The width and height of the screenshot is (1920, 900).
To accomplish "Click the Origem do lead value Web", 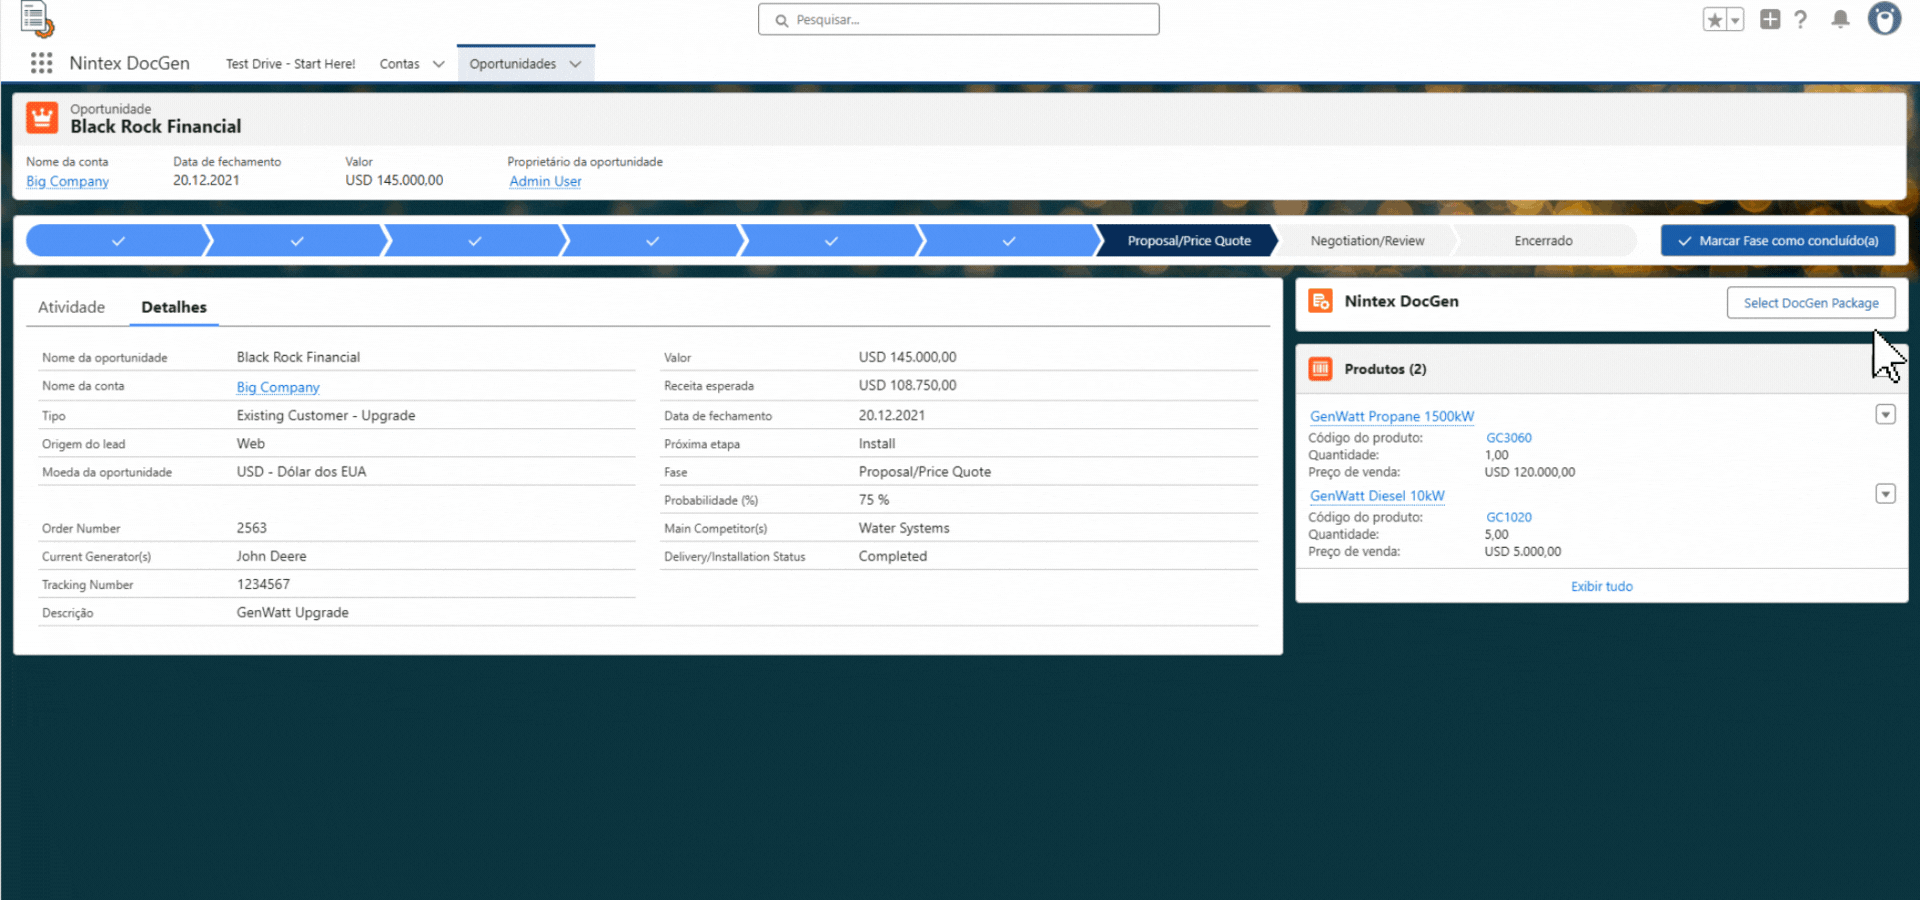I will 251,444.
